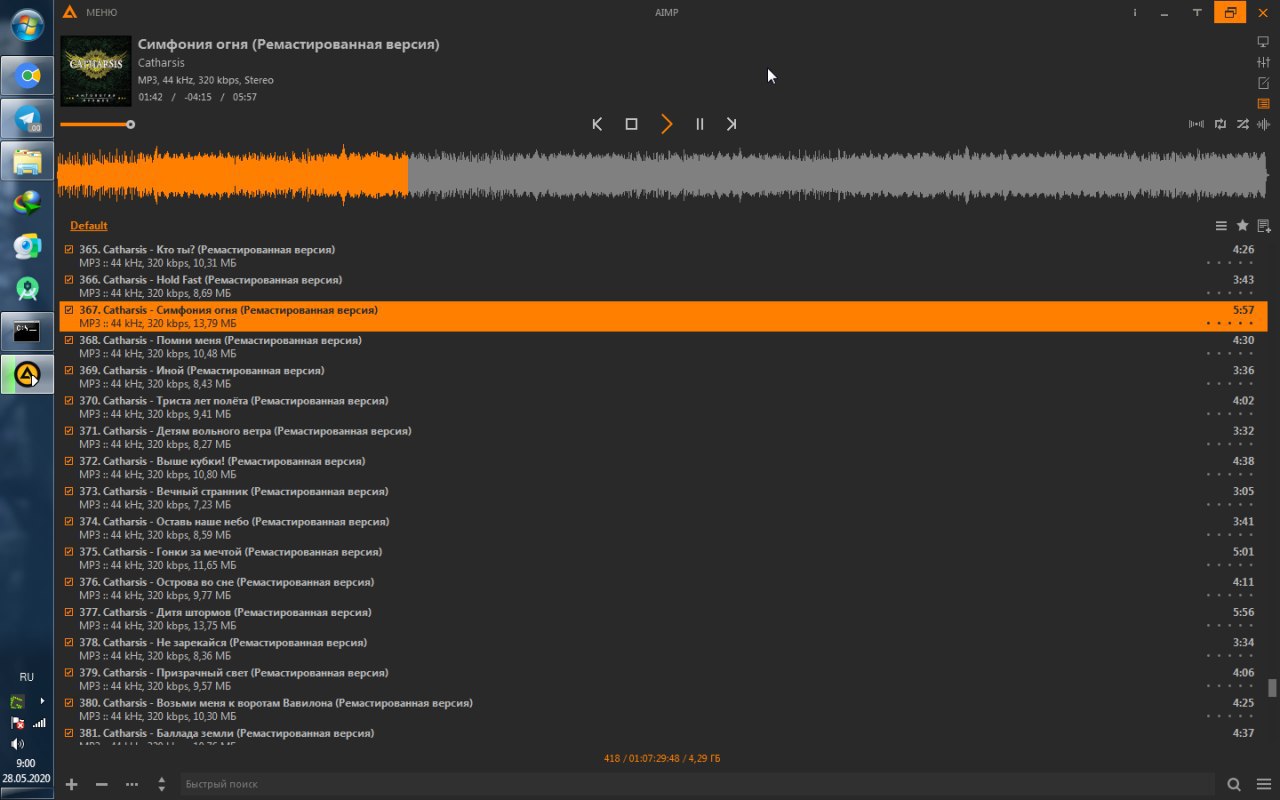Open the AIMP info 'i' button
The image size is (1280, 800).
(1135, 12)
